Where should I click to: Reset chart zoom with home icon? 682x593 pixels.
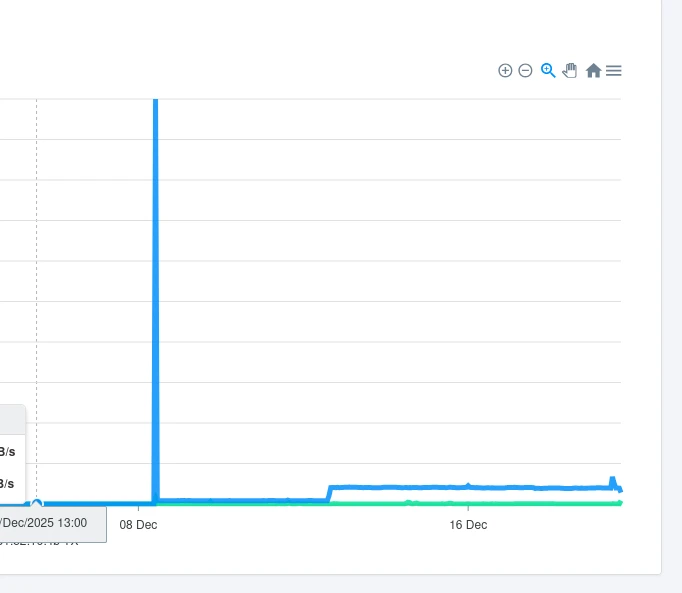tap(593, 71)
